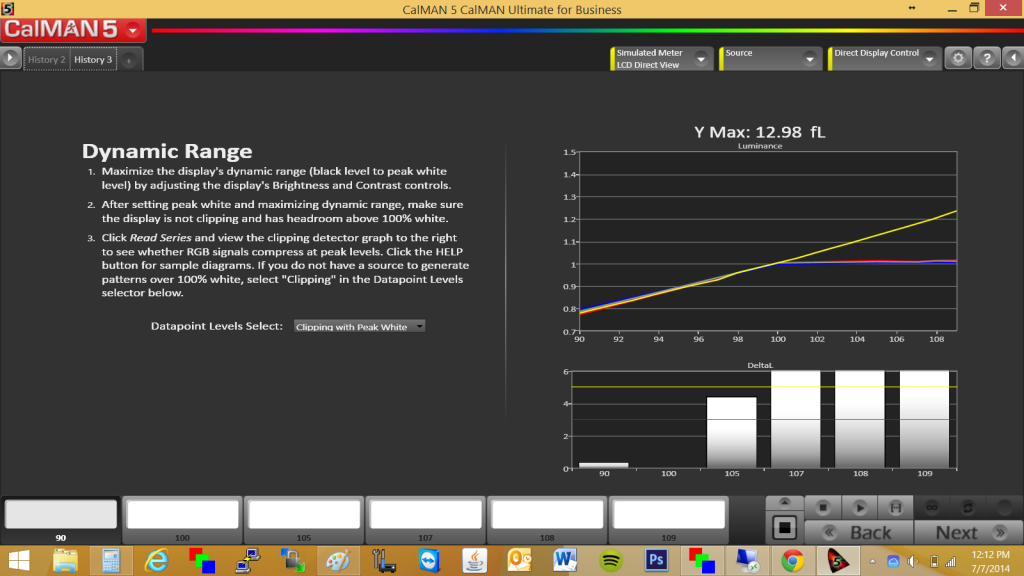Open the Windows Start button

[19, 561]
